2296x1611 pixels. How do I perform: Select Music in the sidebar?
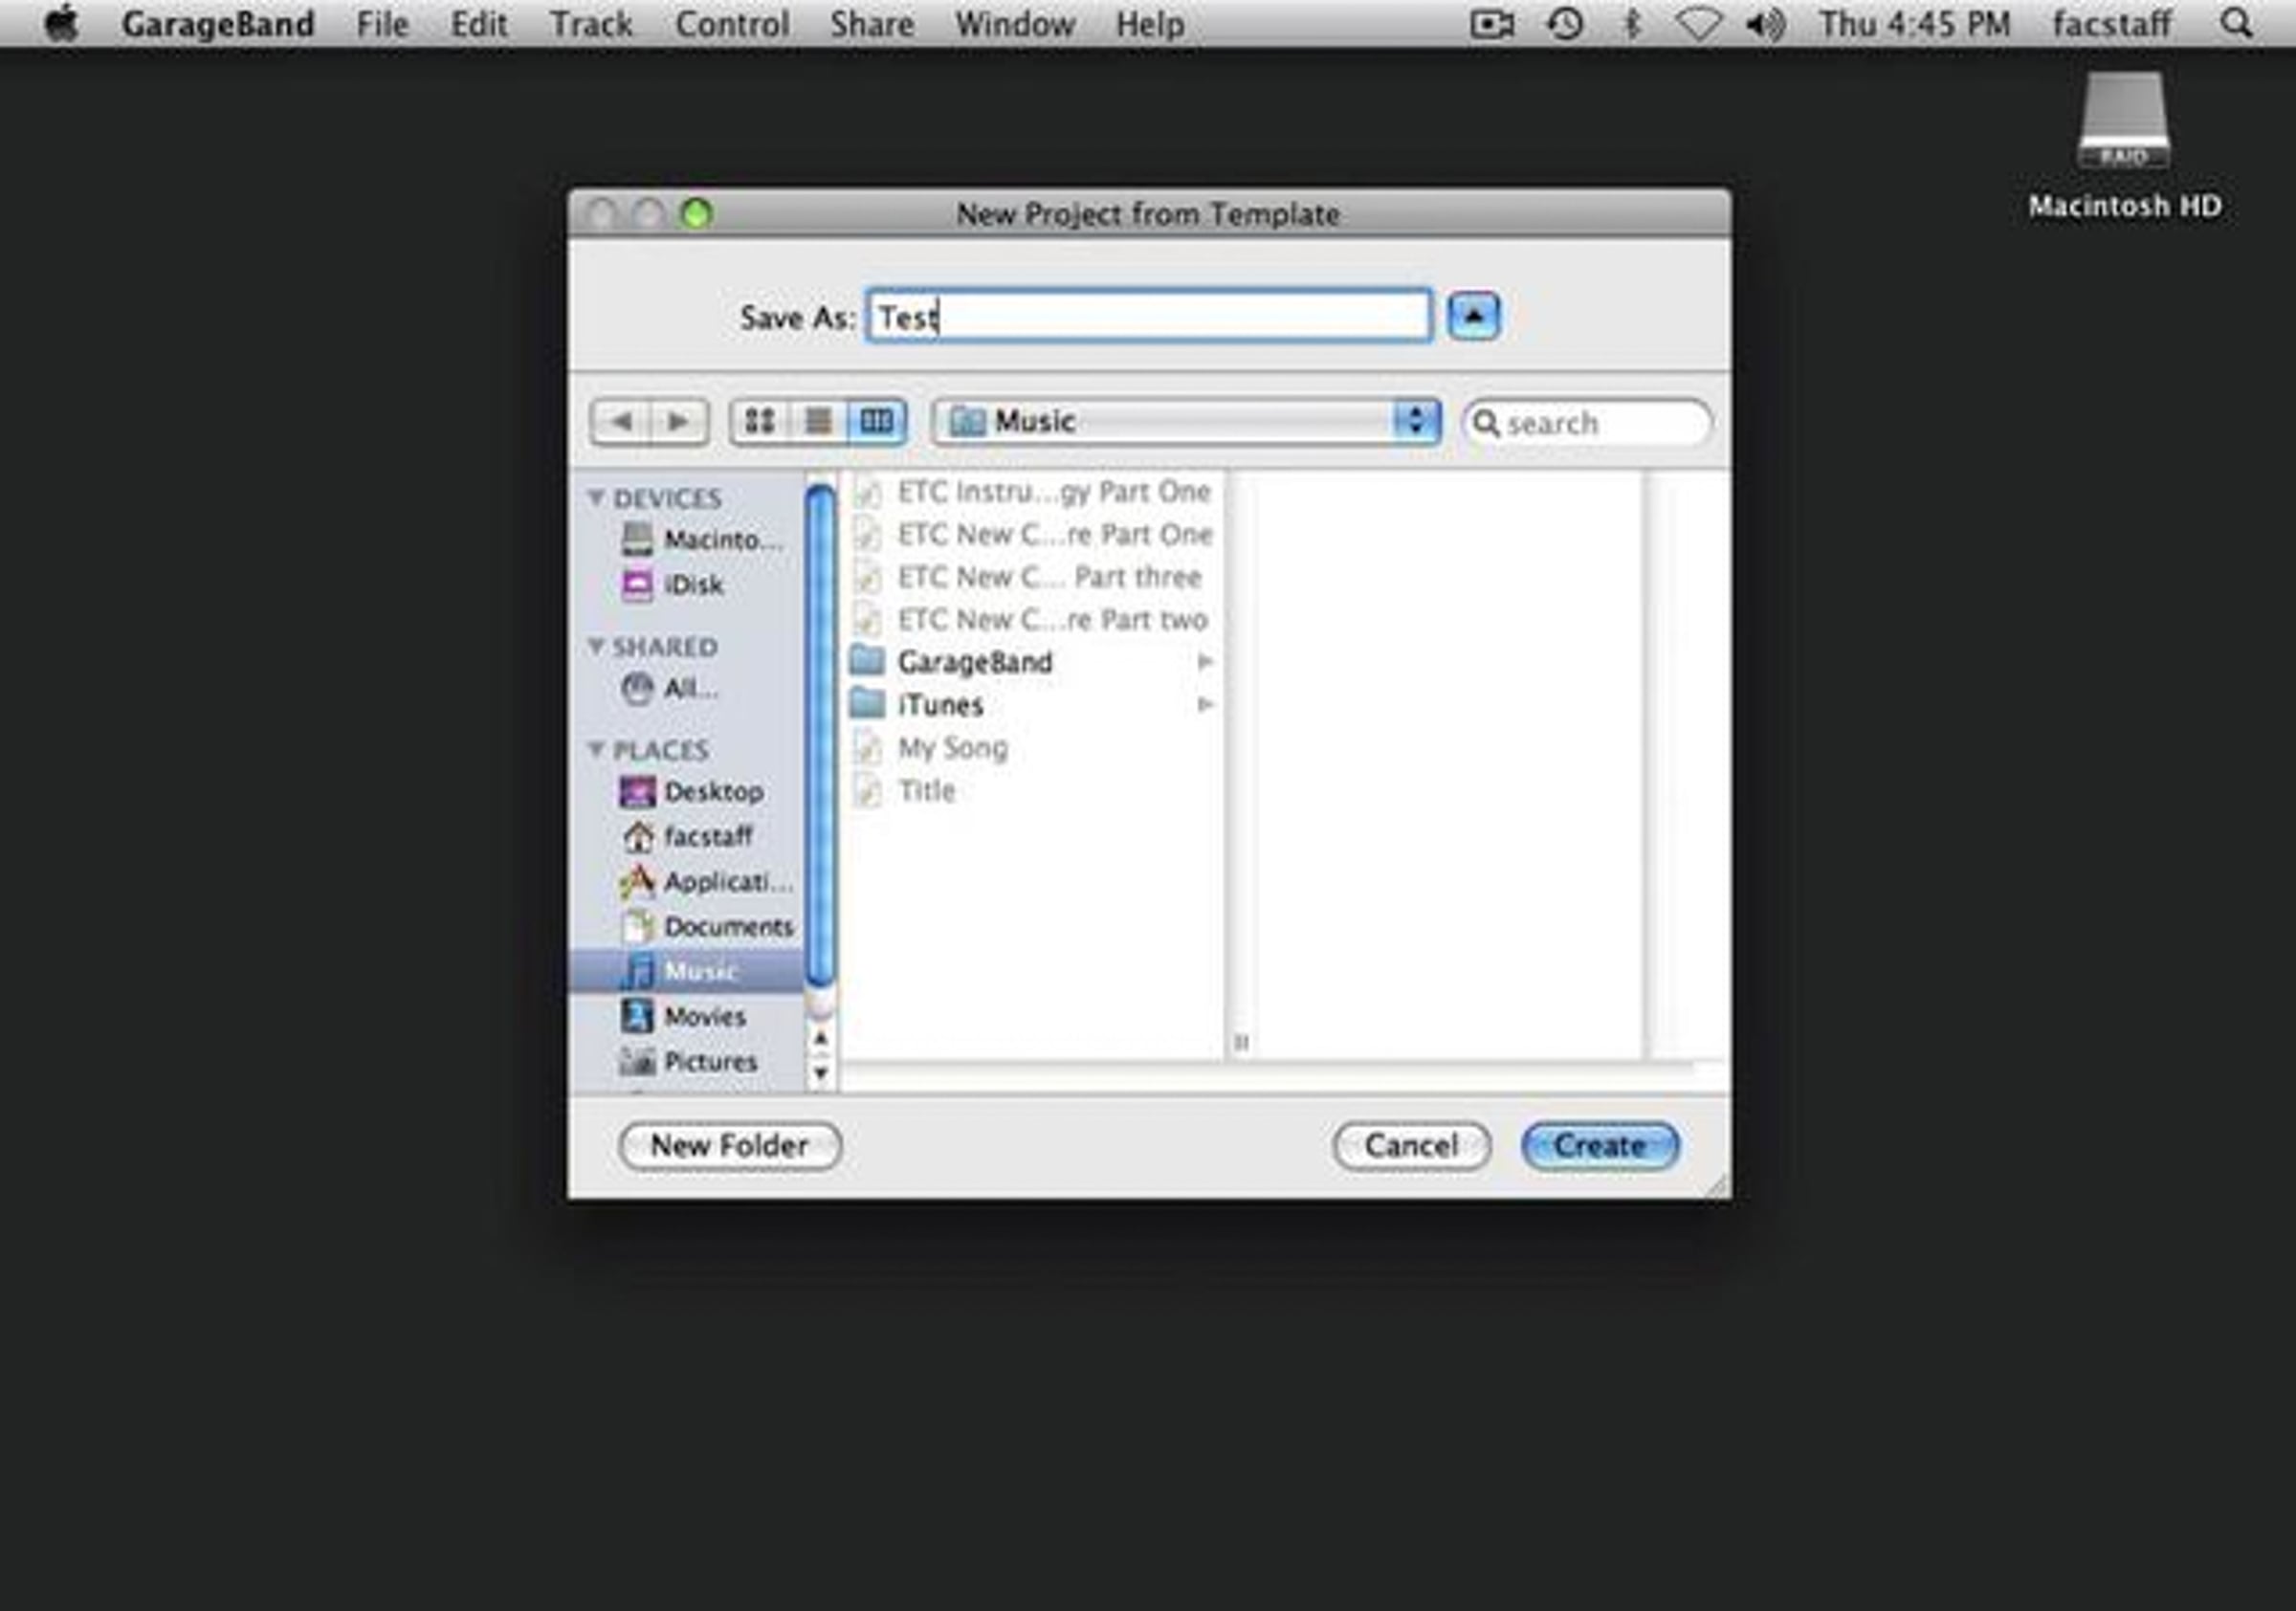(686, 970)
